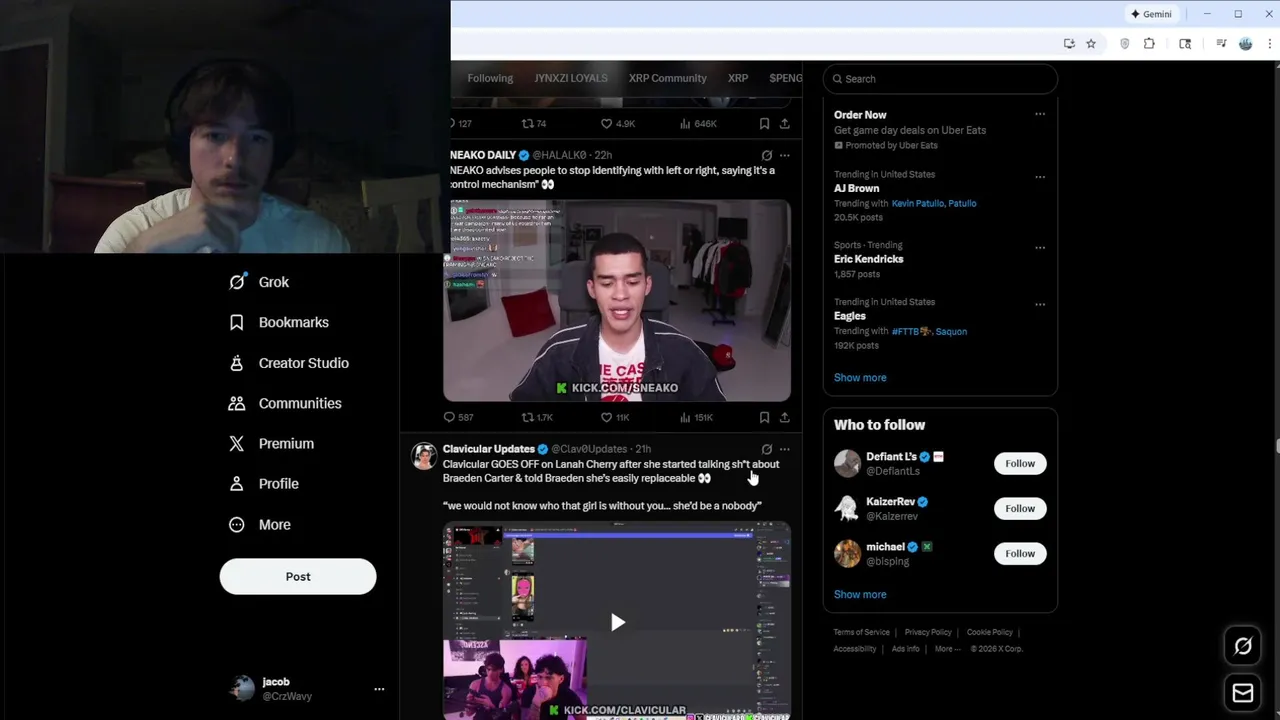Screen dimensions: 1280x720
Task: Open the shield extension icon
Action: coord(1125,43)
